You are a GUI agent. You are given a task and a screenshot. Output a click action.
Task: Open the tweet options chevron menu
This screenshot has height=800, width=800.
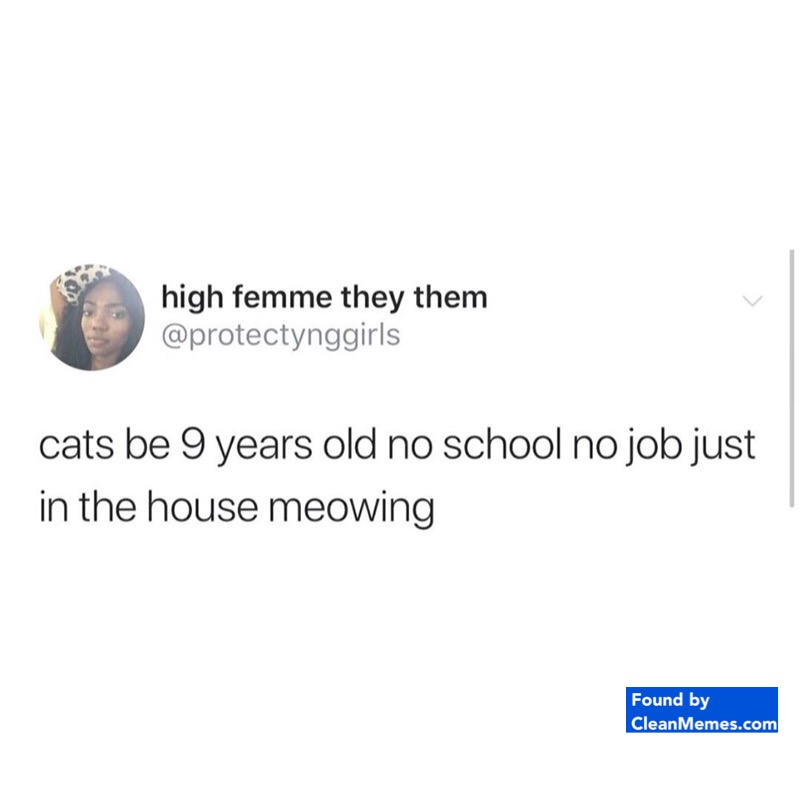[x=752, y=301]
